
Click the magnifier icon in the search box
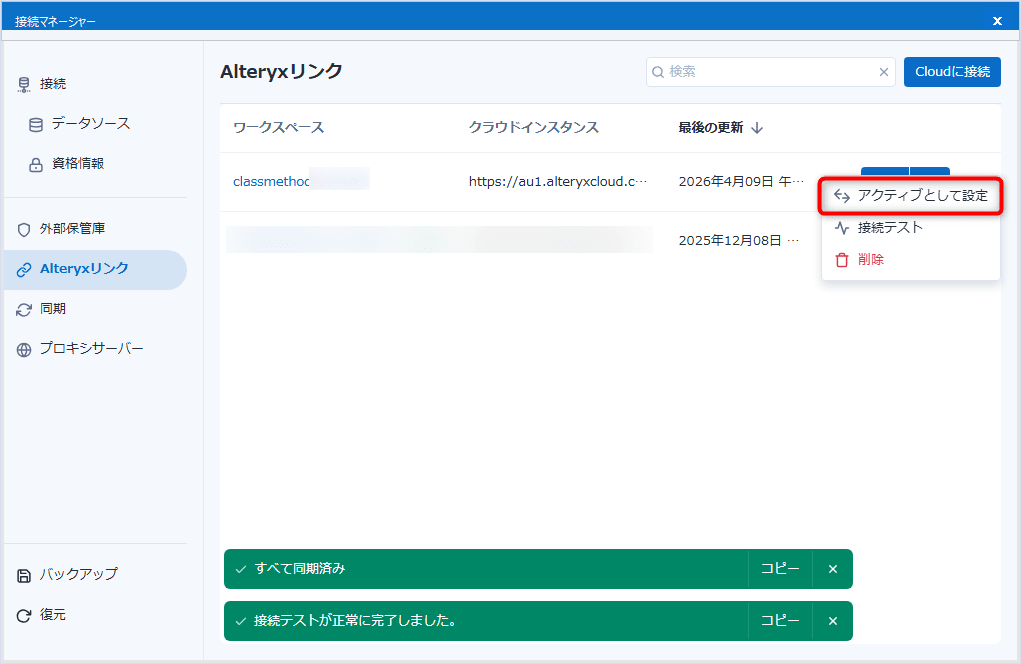click(657, 72)
